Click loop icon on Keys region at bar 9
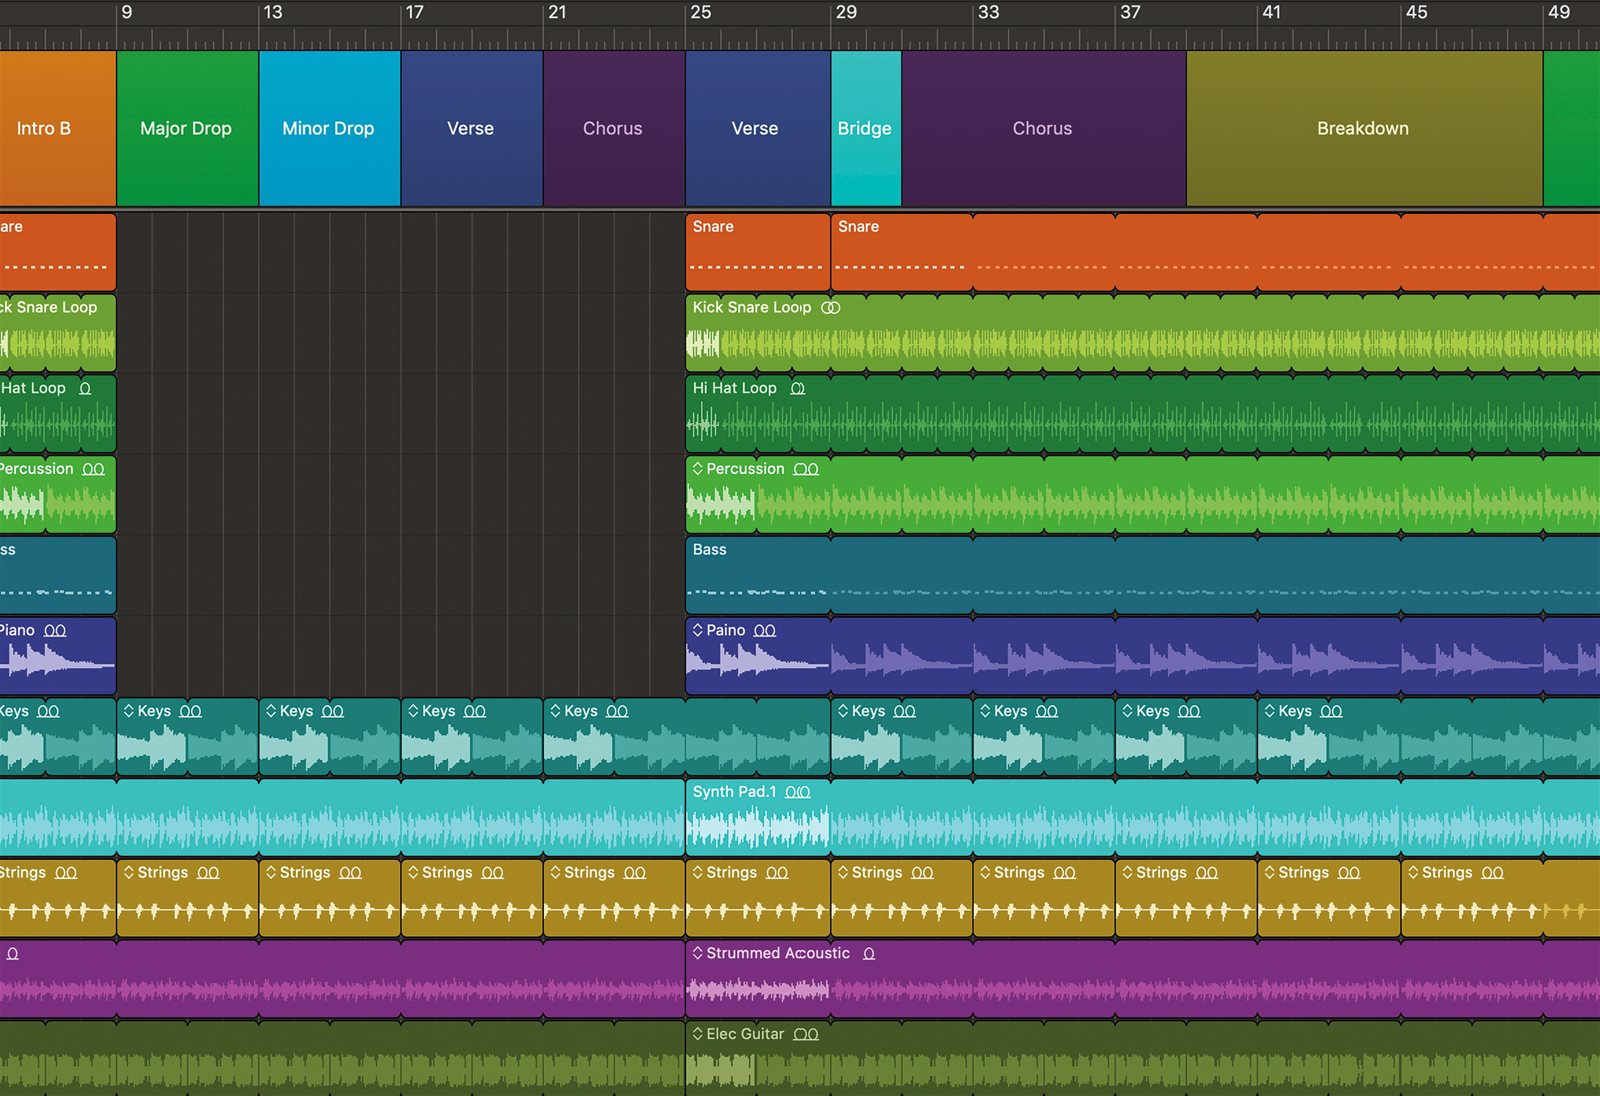 pos(190,712)
